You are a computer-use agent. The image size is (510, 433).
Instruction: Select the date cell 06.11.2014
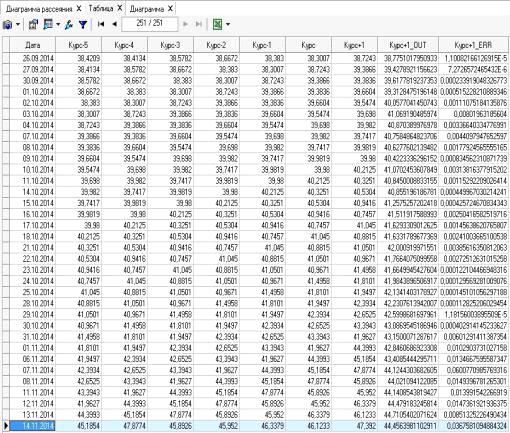[x=32, y=359]
